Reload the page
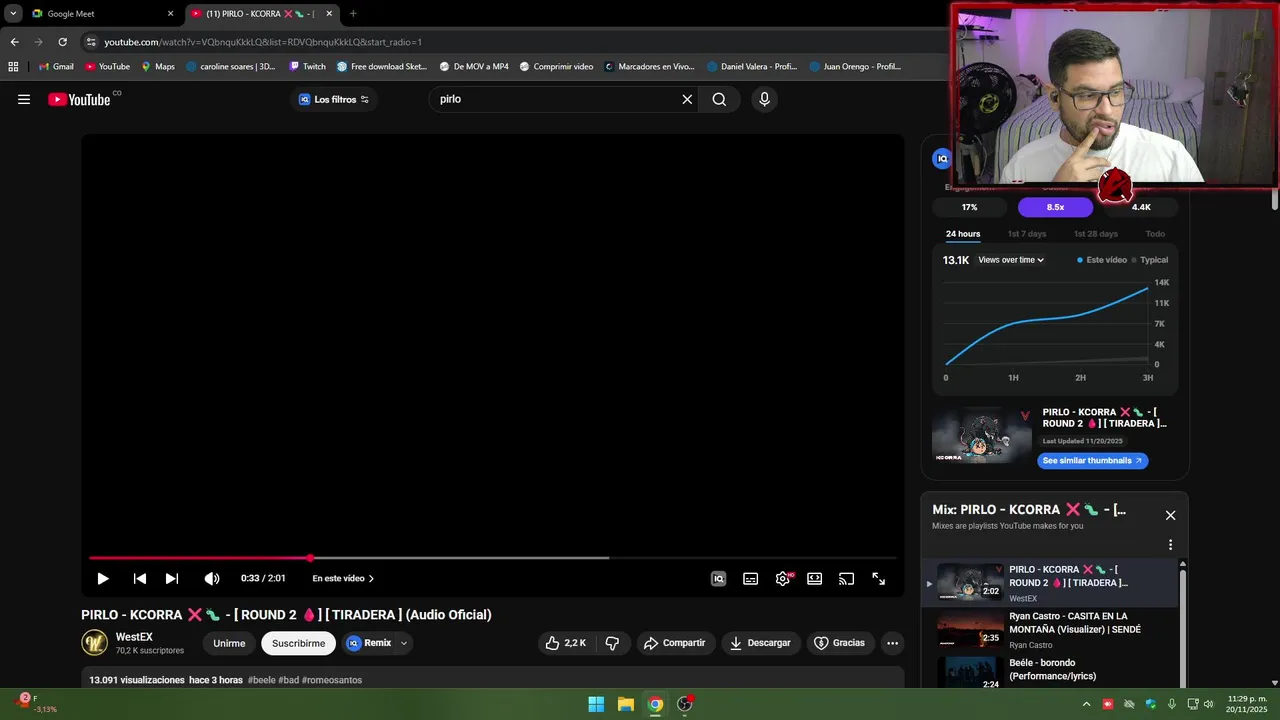 62,42
